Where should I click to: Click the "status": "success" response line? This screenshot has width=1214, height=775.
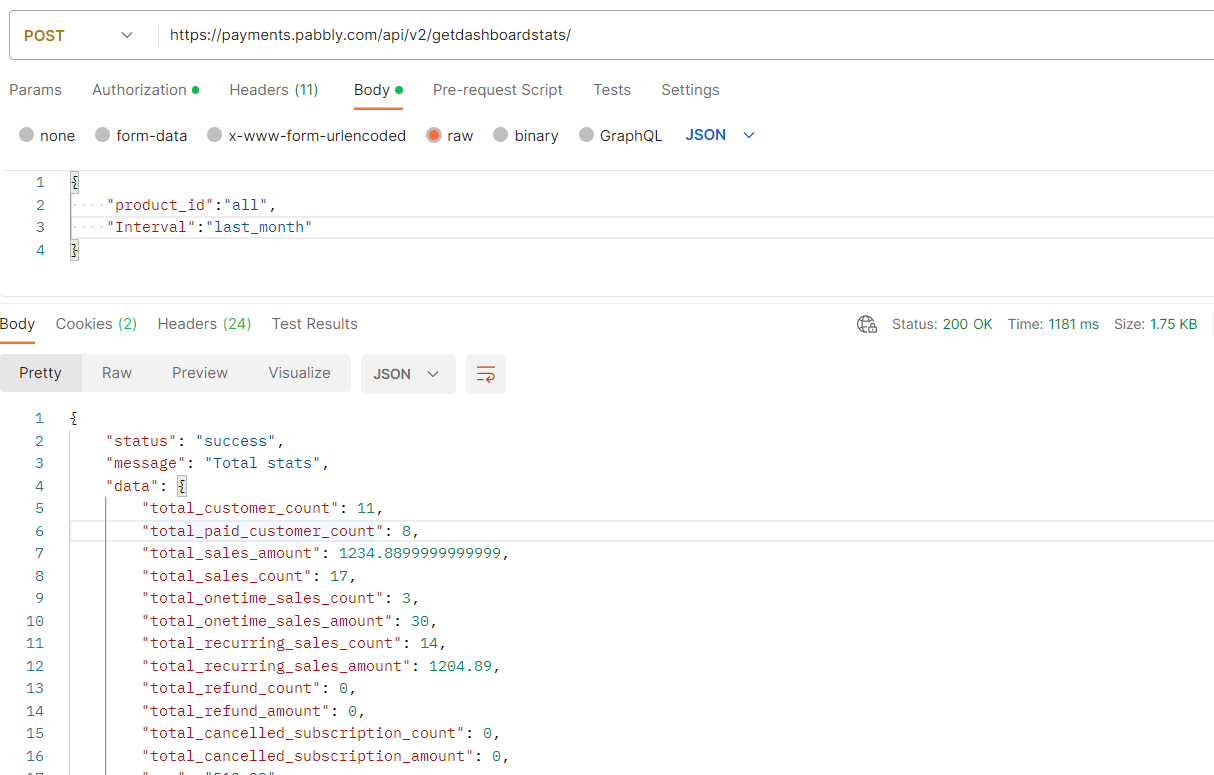click(196, 441)
